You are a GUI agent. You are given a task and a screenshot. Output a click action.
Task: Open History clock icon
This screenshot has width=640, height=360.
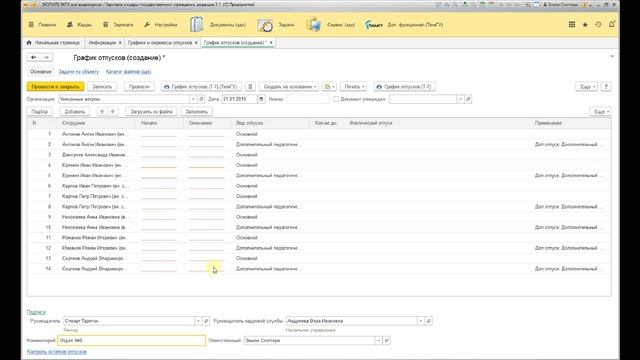[x=598, y=24]
